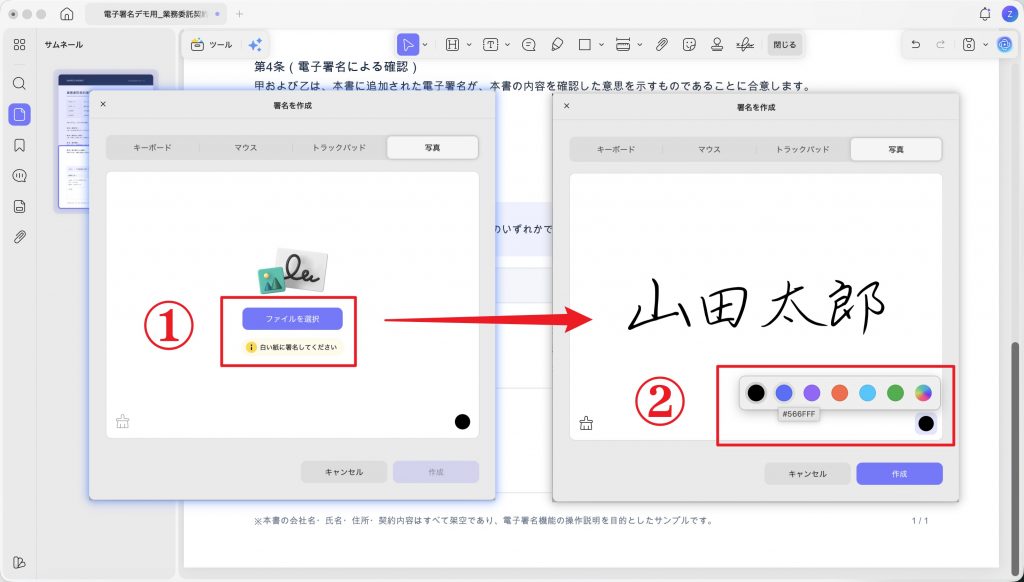
Task: Click the redo arrow
Action: click(x=940, y=44)
